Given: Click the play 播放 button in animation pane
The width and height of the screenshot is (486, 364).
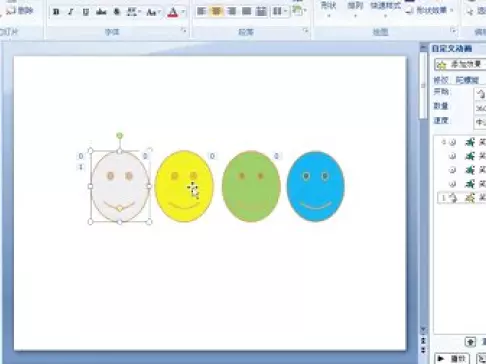Looking at the screenshot, I should coord(452,359).
